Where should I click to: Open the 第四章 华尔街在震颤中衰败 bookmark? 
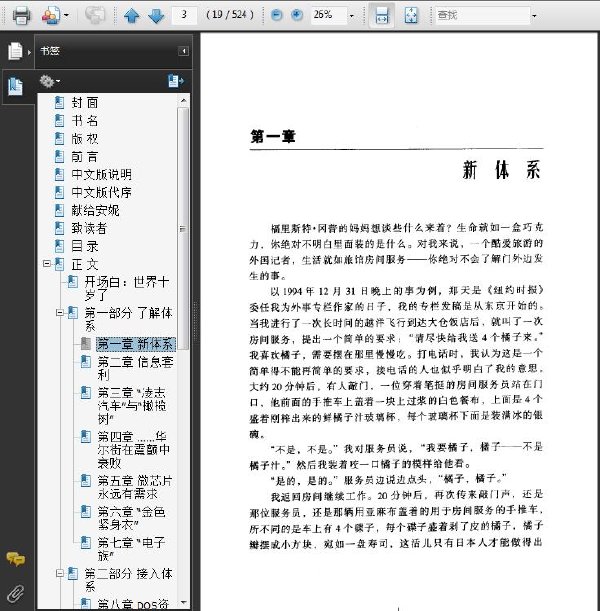click(x=134, y=450)
